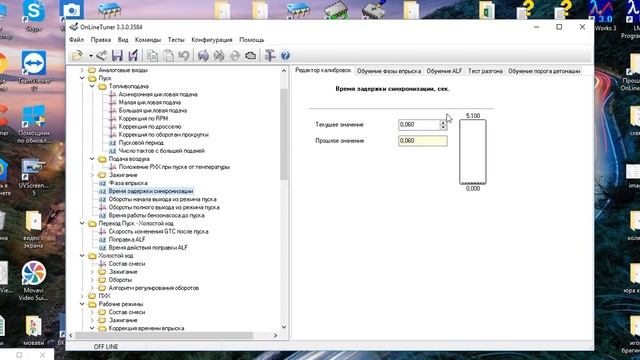640x360 pixels.
Task: Switch to the Тест разгона tab
Action: 485,71
